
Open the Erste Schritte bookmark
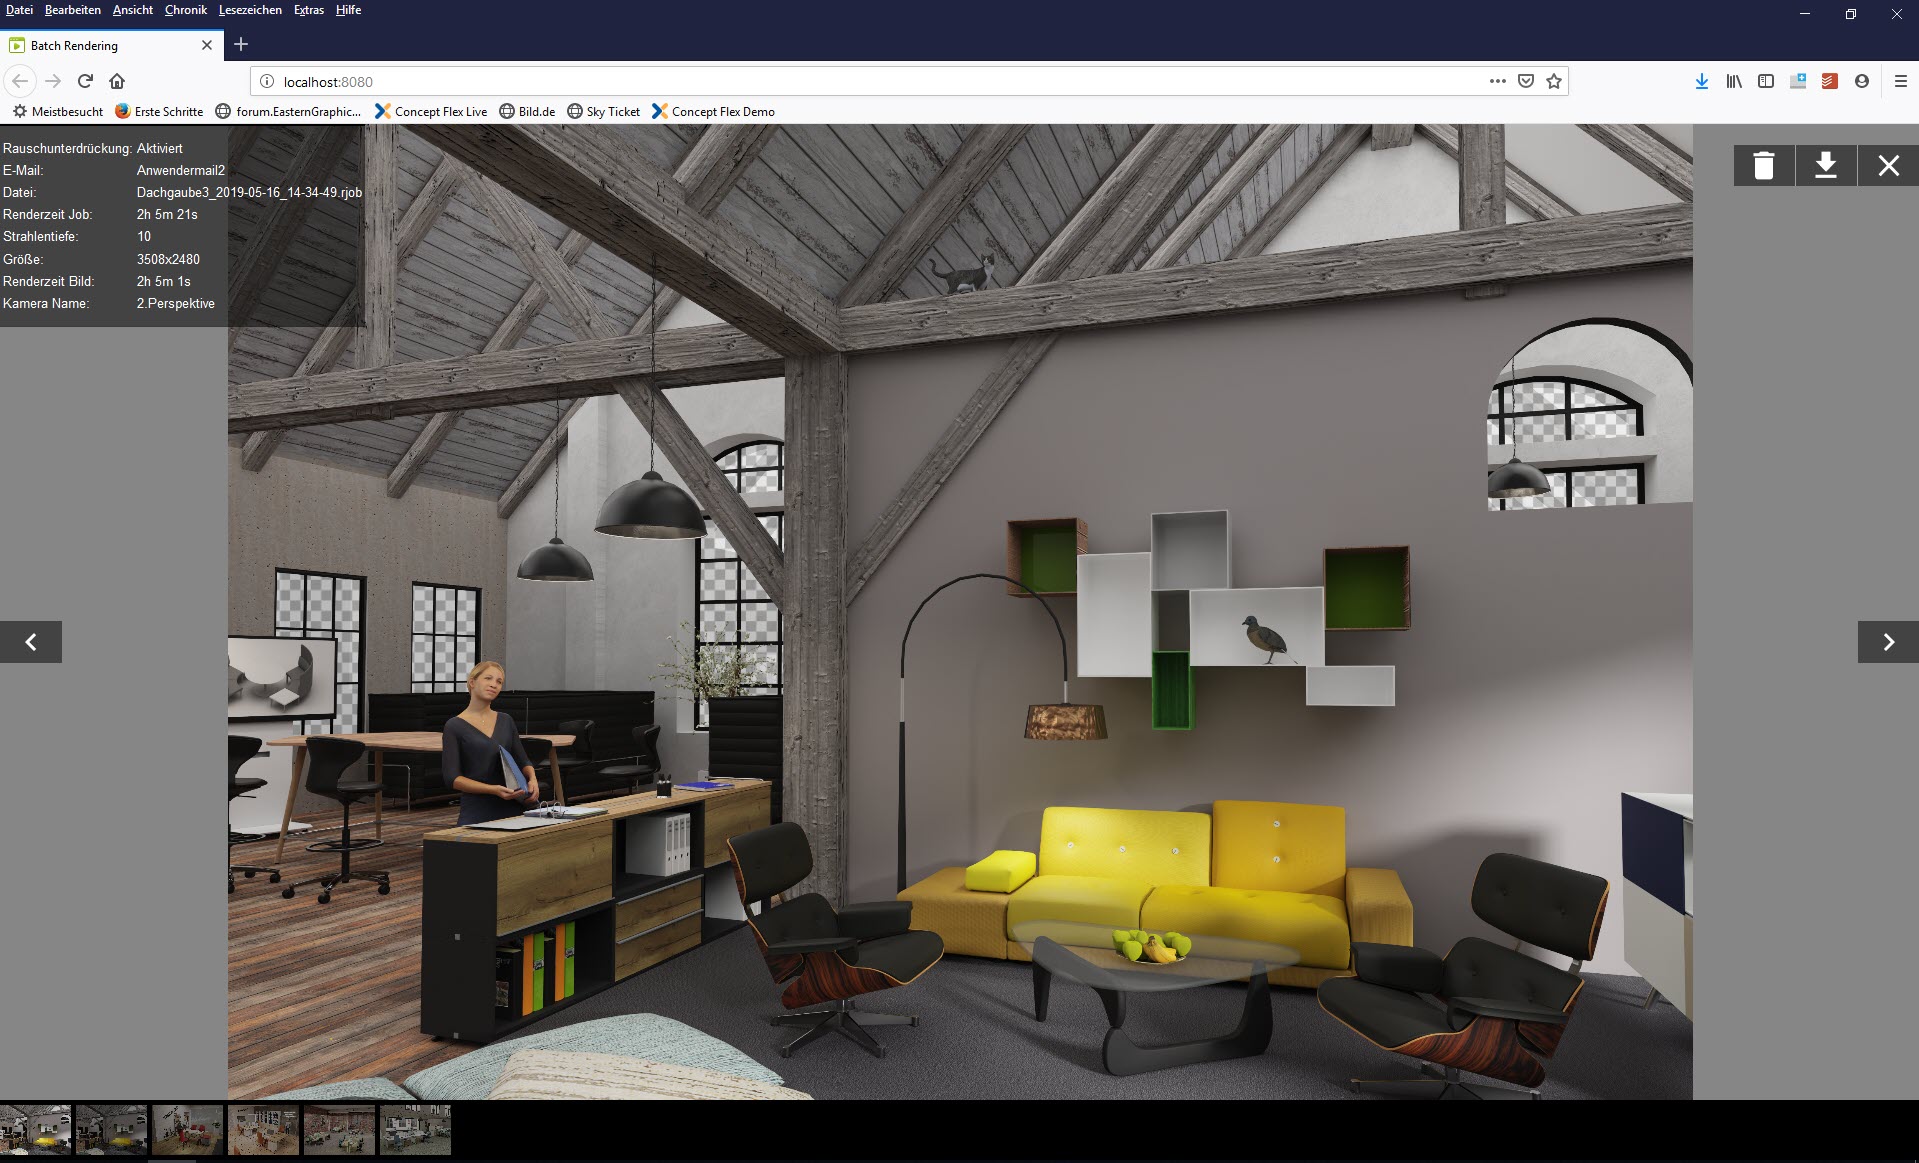tap(159, 111)
